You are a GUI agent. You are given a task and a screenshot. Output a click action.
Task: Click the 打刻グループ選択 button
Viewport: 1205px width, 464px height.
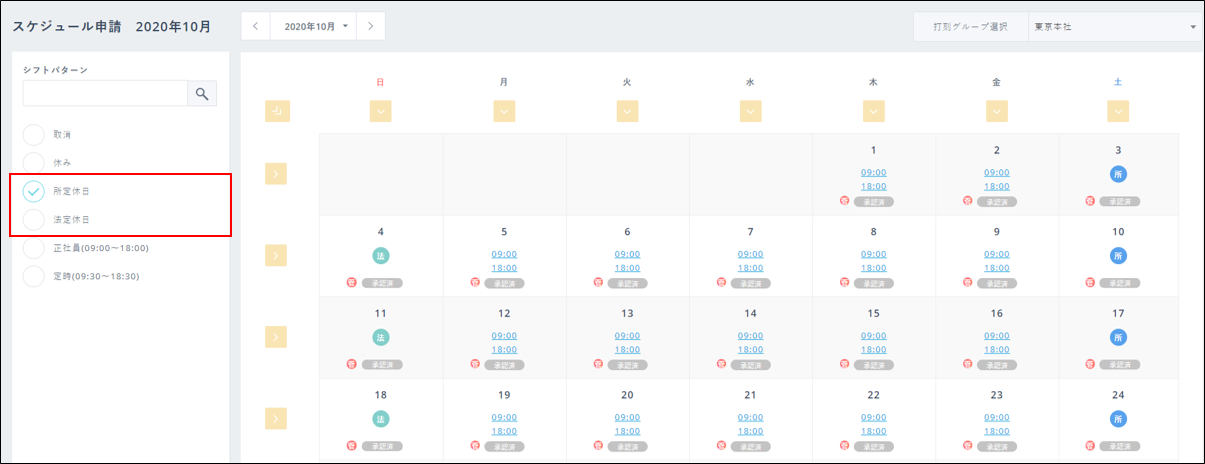click(x=971, y=27)
